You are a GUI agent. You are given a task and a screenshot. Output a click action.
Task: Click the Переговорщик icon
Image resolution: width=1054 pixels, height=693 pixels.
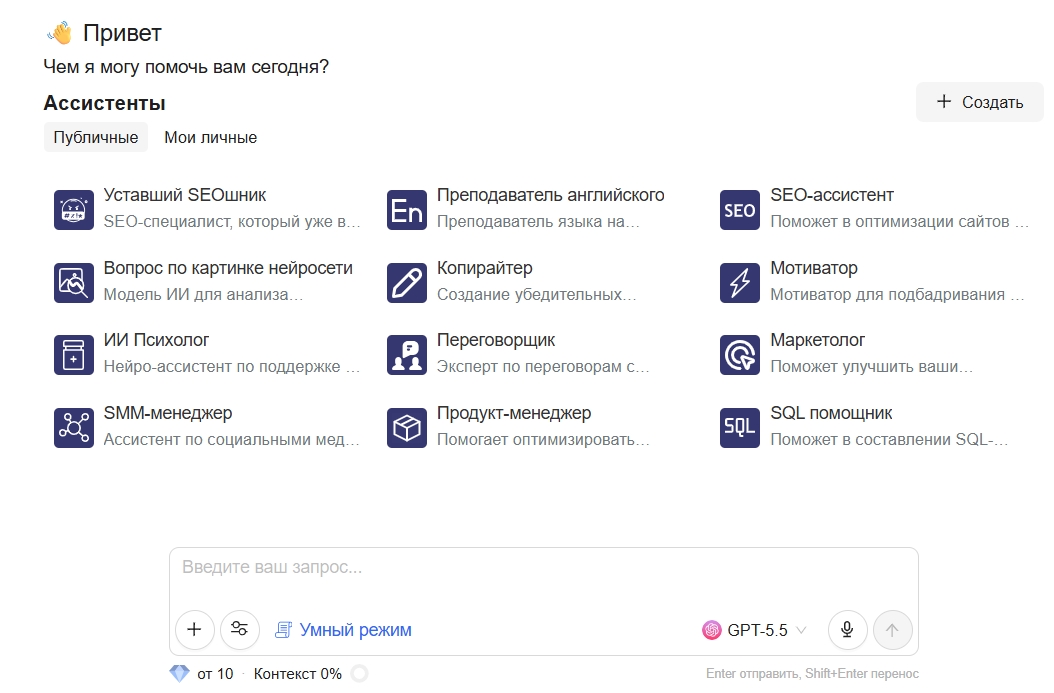pyautogui.click(x=407, y=355)
